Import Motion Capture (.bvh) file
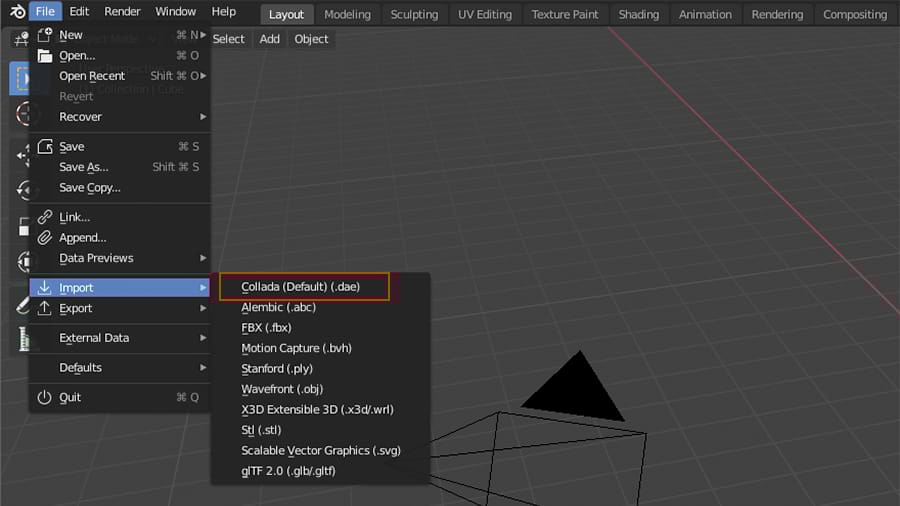The width and height of the screenshot is (900, 506). pyautogui.click(x=321, y=348)
